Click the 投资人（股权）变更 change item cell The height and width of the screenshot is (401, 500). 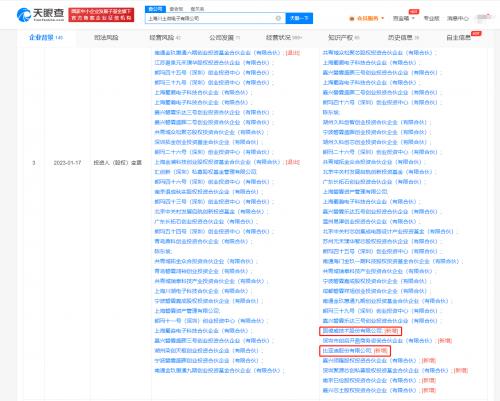[x=117, y=163]
